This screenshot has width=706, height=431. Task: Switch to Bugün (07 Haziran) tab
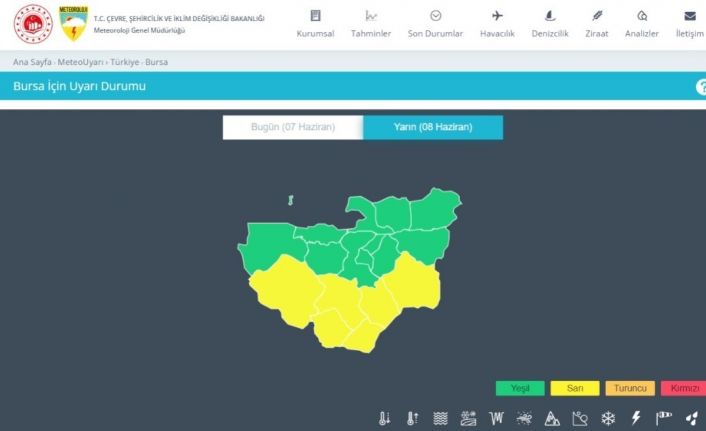293,128
